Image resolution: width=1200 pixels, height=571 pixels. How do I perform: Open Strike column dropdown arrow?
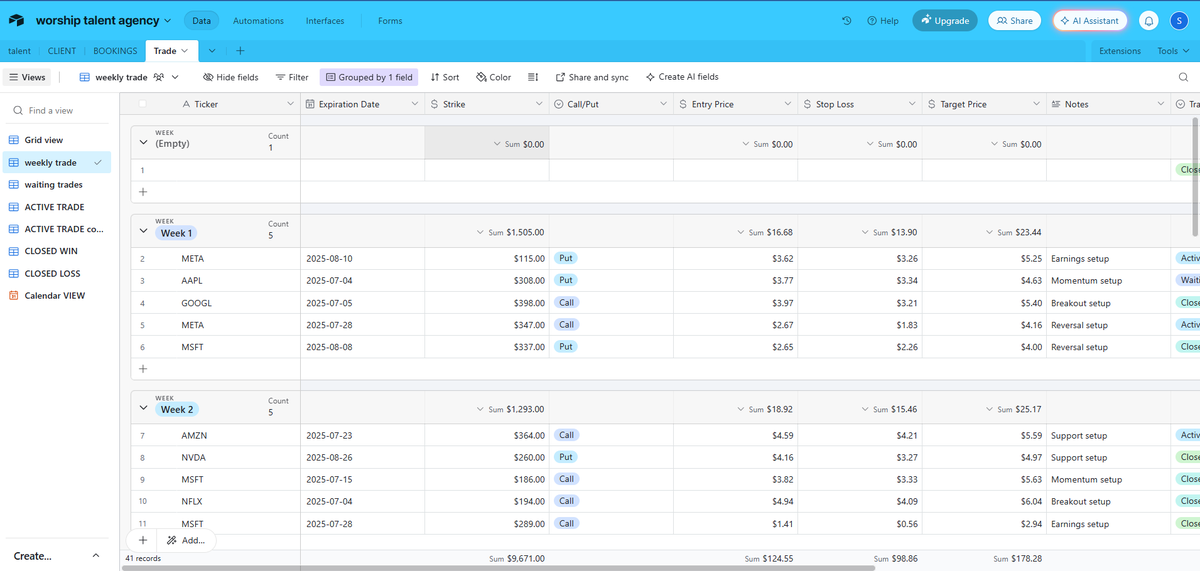(539, 104)
